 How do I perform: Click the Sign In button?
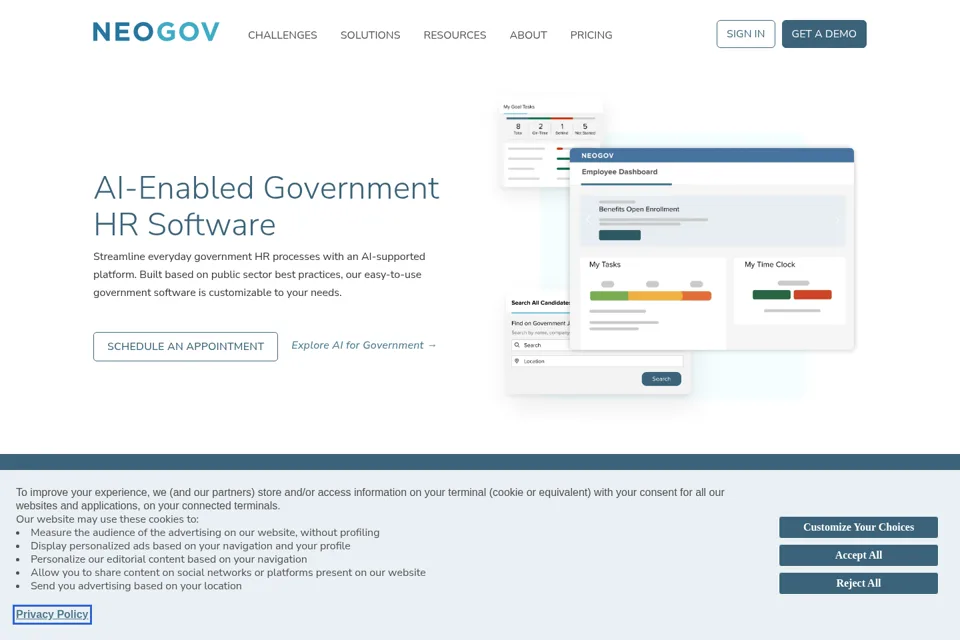click(746, 34)
